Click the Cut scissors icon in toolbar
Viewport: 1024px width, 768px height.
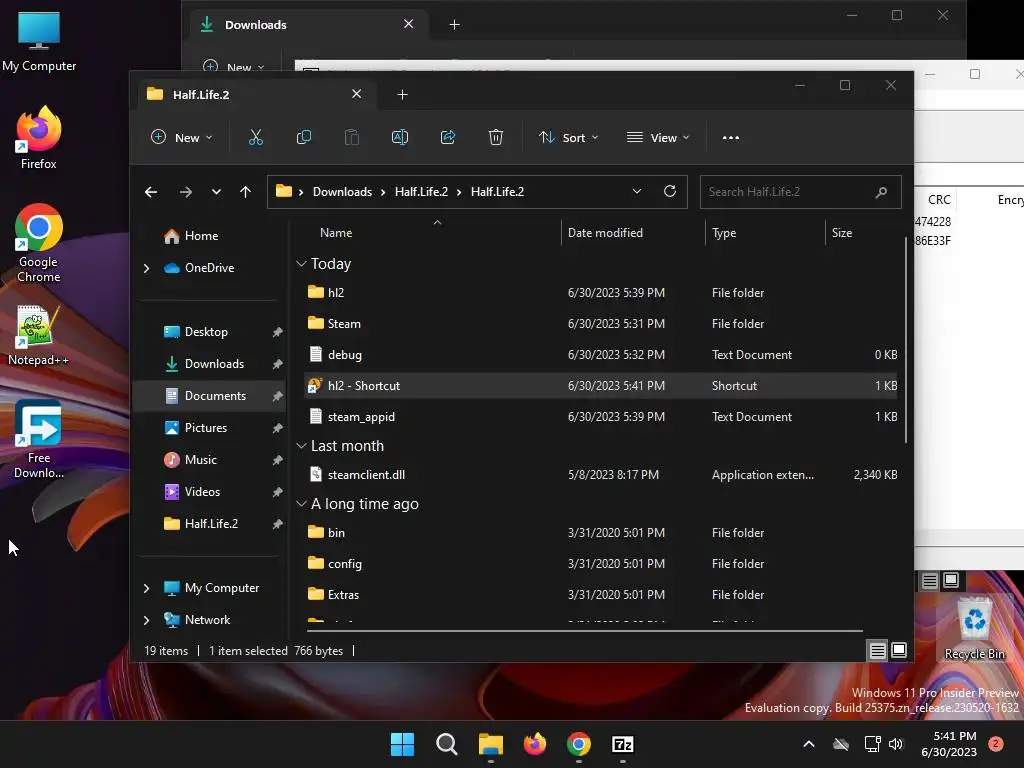[255, 137]
